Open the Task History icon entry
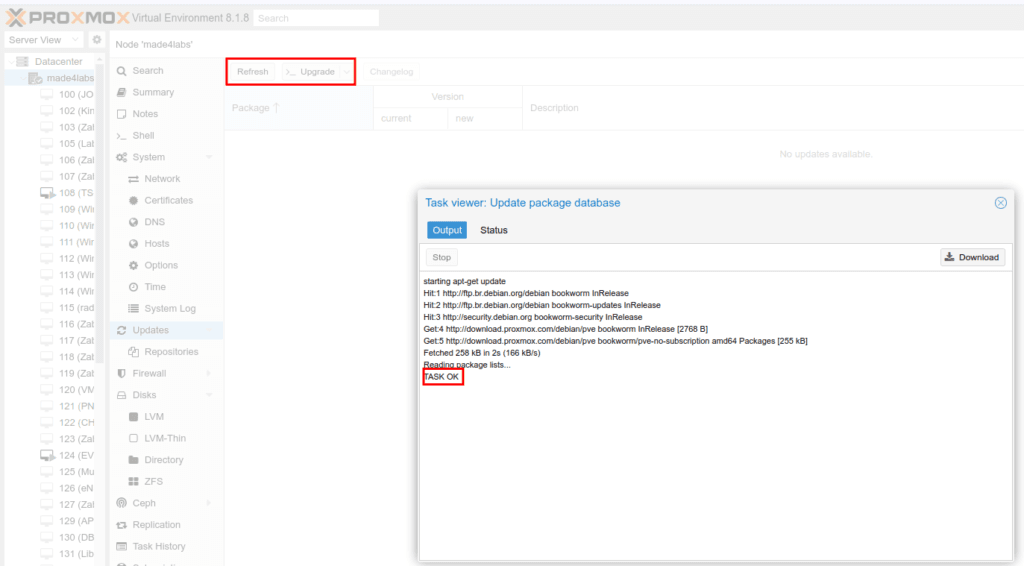Screen dimensions: 1024x566 click(121, 546)
